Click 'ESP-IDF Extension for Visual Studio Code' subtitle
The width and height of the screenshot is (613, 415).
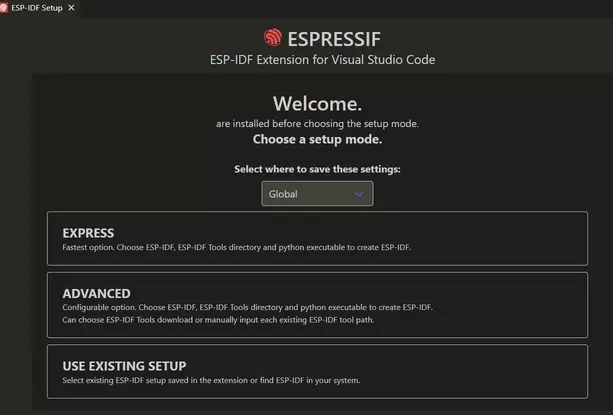(x=322, y=60)
